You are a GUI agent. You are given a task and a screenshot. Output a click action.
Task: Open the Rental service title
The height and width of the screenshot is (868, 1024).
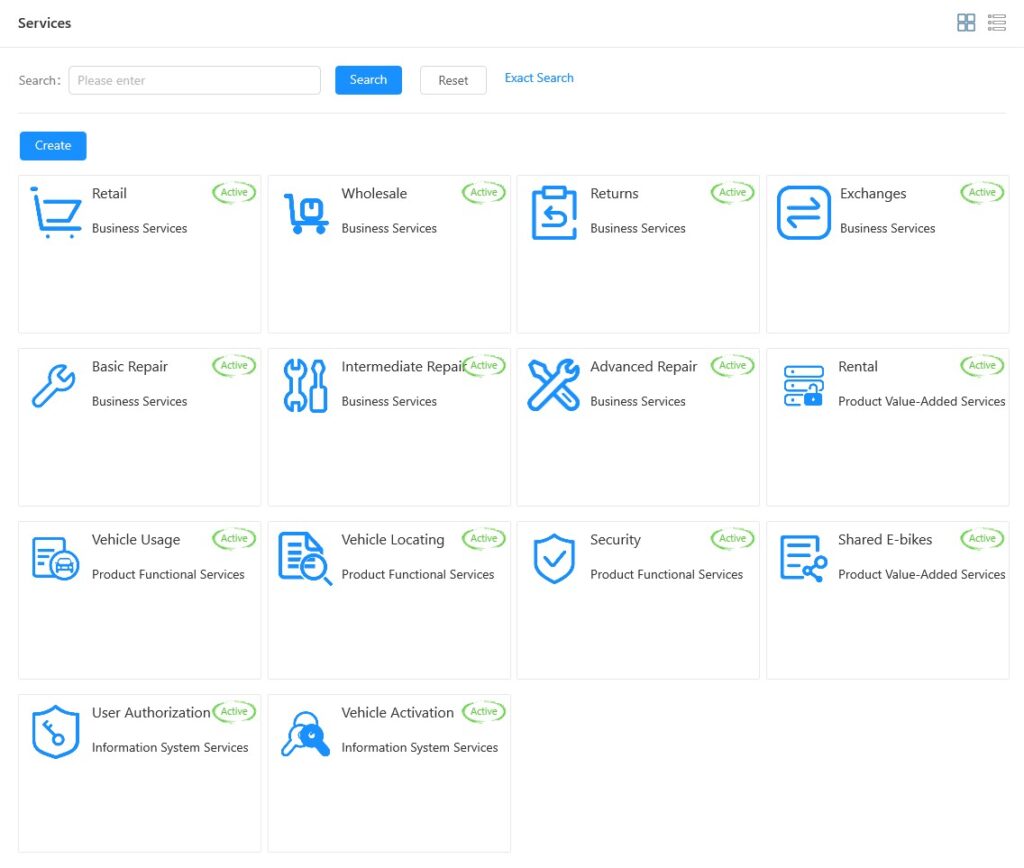858,366
